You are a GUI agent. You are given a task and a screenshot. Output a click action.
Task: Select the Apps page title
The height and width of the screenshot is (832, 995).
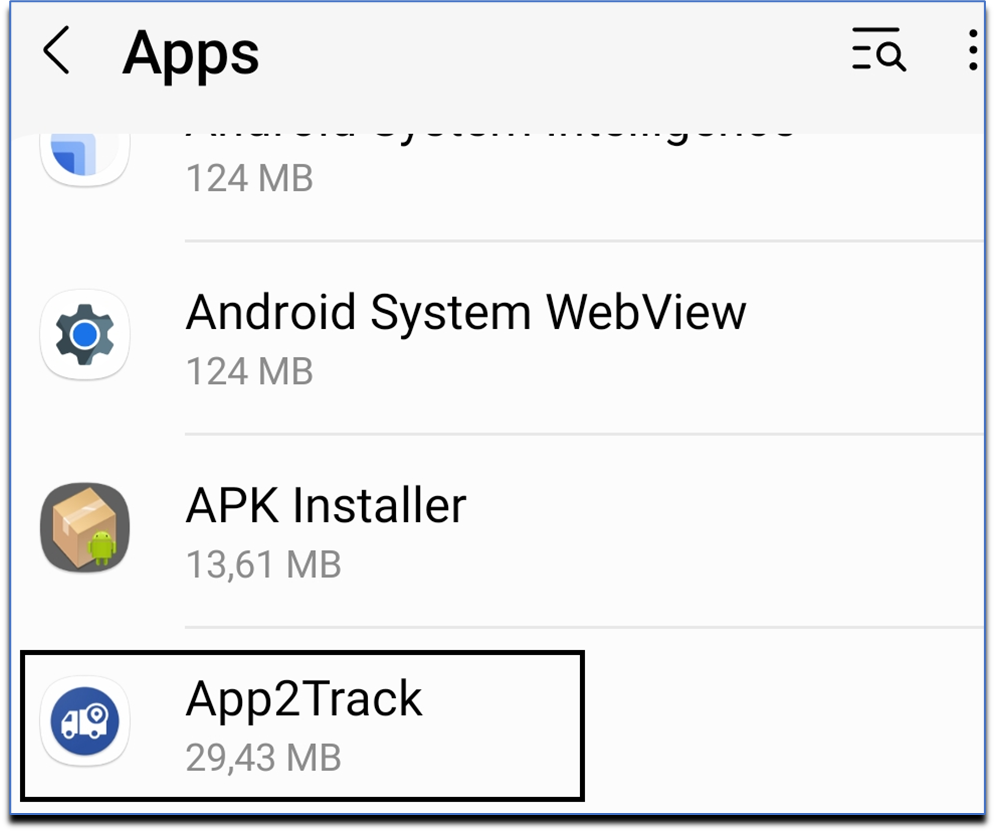(191, 53)
